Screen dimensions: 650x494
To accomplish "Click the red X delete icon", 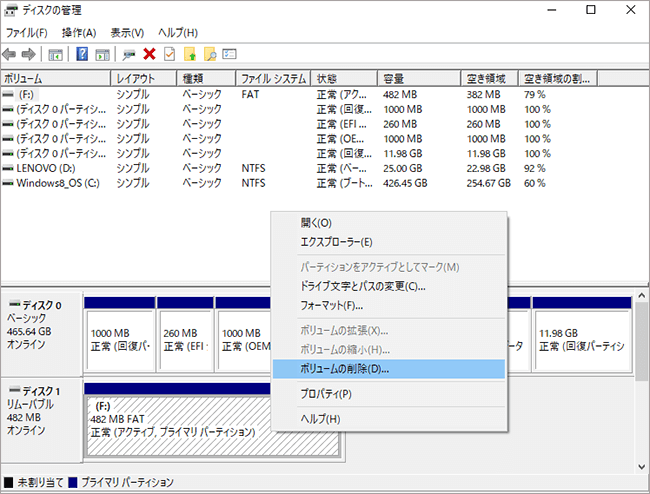I will pyautogui.click(x=149, y=54).
